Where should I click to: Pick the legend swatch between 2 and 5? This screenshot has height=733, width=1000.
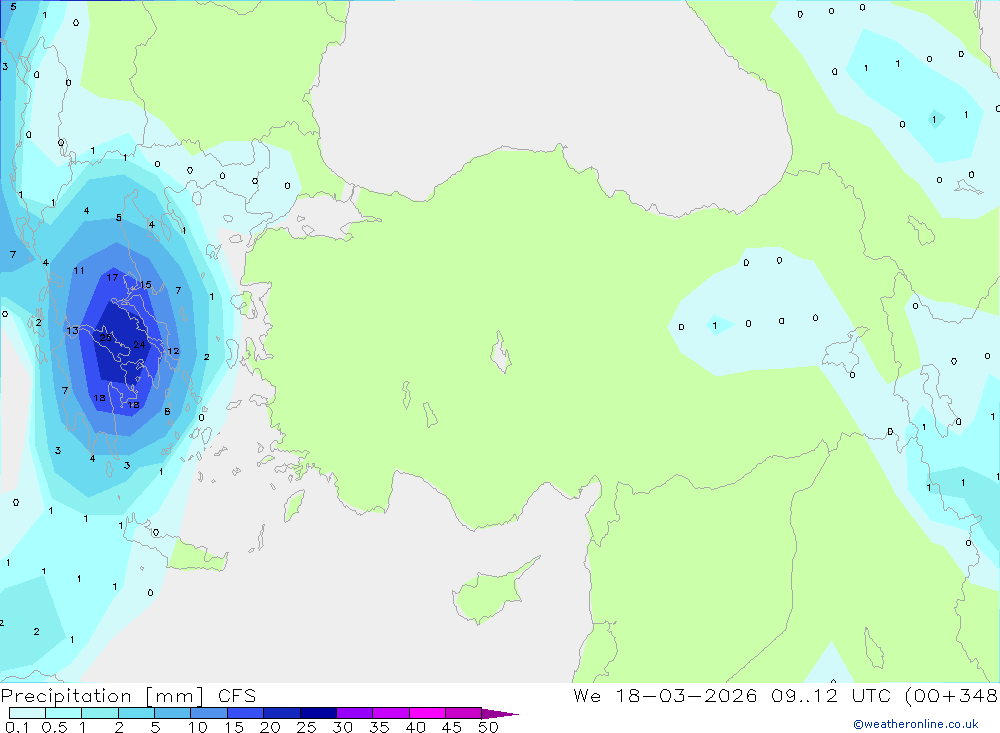[x=136, y=713]
